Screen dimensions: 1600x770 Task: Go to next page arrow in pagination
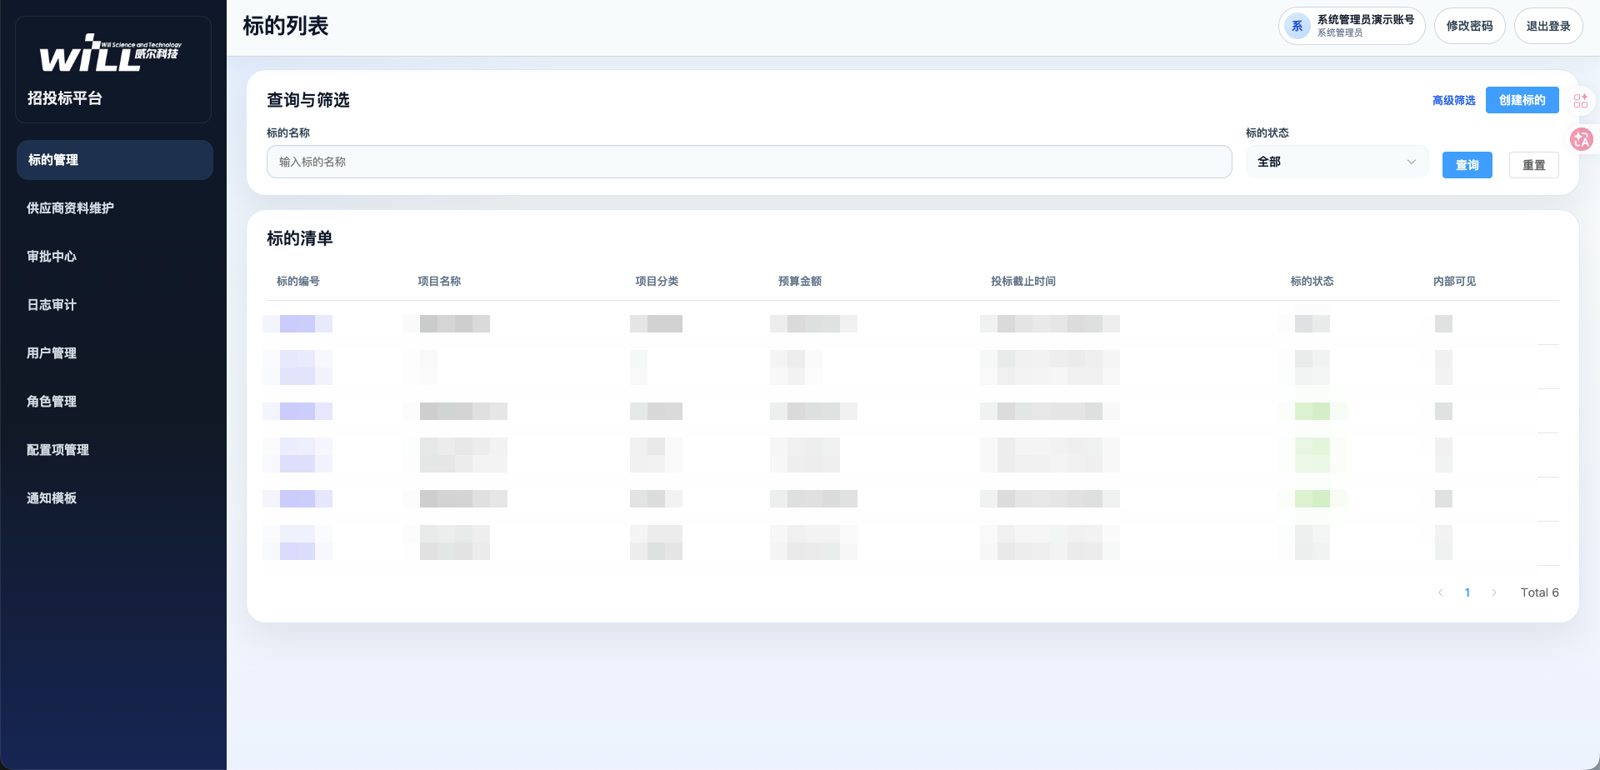tap(1494, 593)
